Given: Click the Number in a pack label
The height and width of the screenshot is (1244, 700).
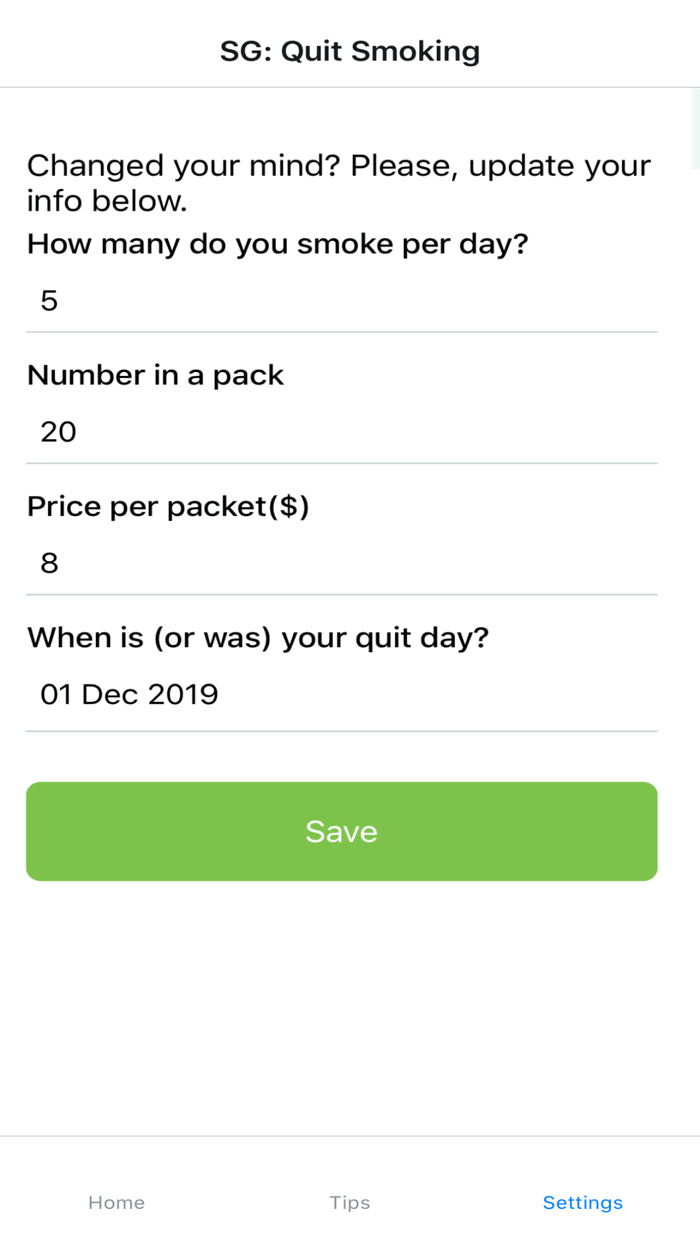Looking at the screenshot, I should point(155,375).
